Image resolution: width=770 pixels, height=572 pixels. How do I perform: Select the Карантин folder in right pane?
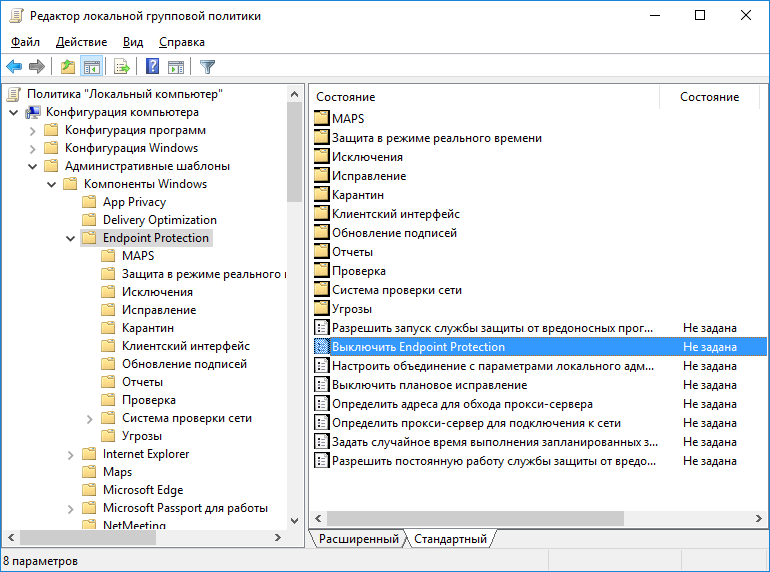click(357, 195)
